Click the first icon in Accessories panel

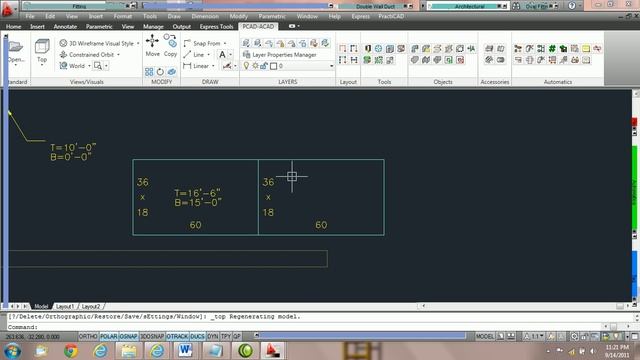489,49
